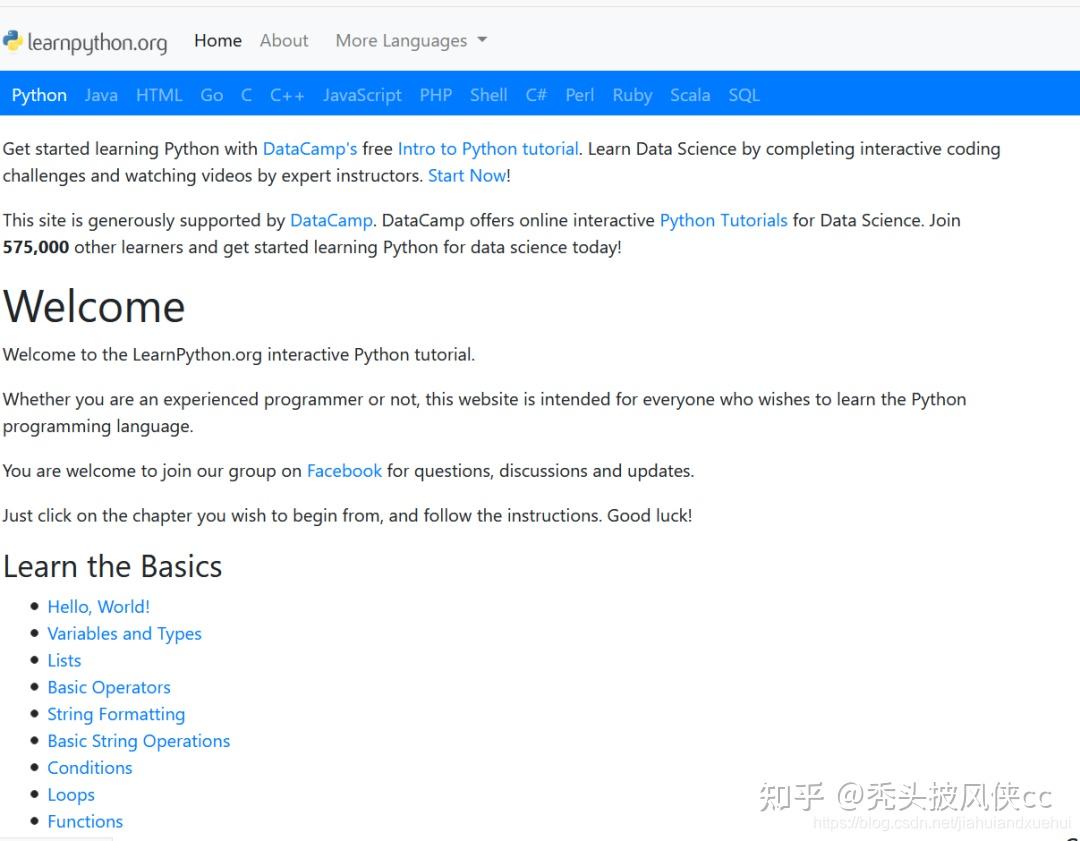Switch to the HTML tab

point(159,95)
